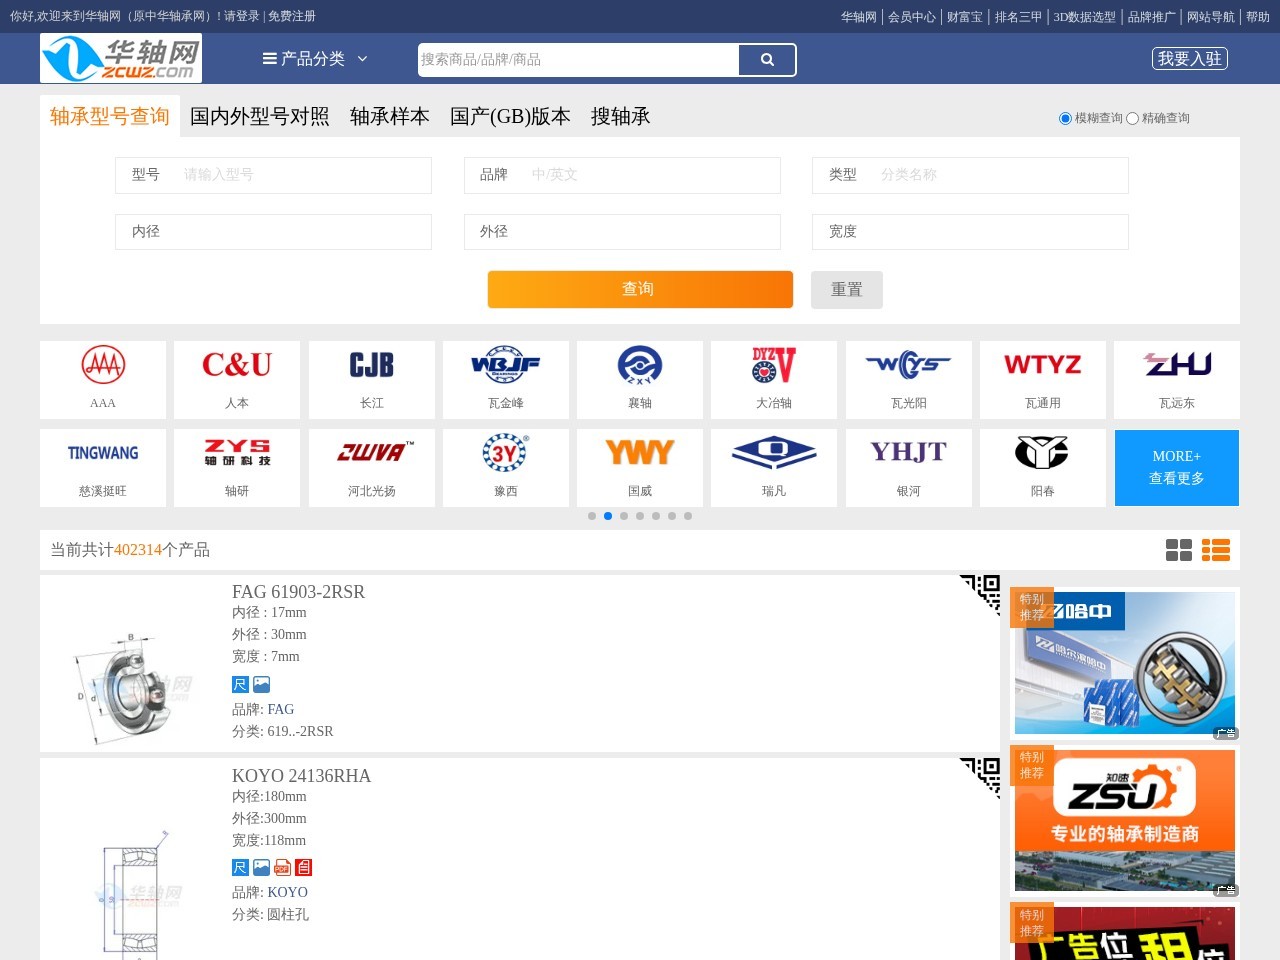Click the 华轴网 zcwz.com site logo

click(121, 58)
